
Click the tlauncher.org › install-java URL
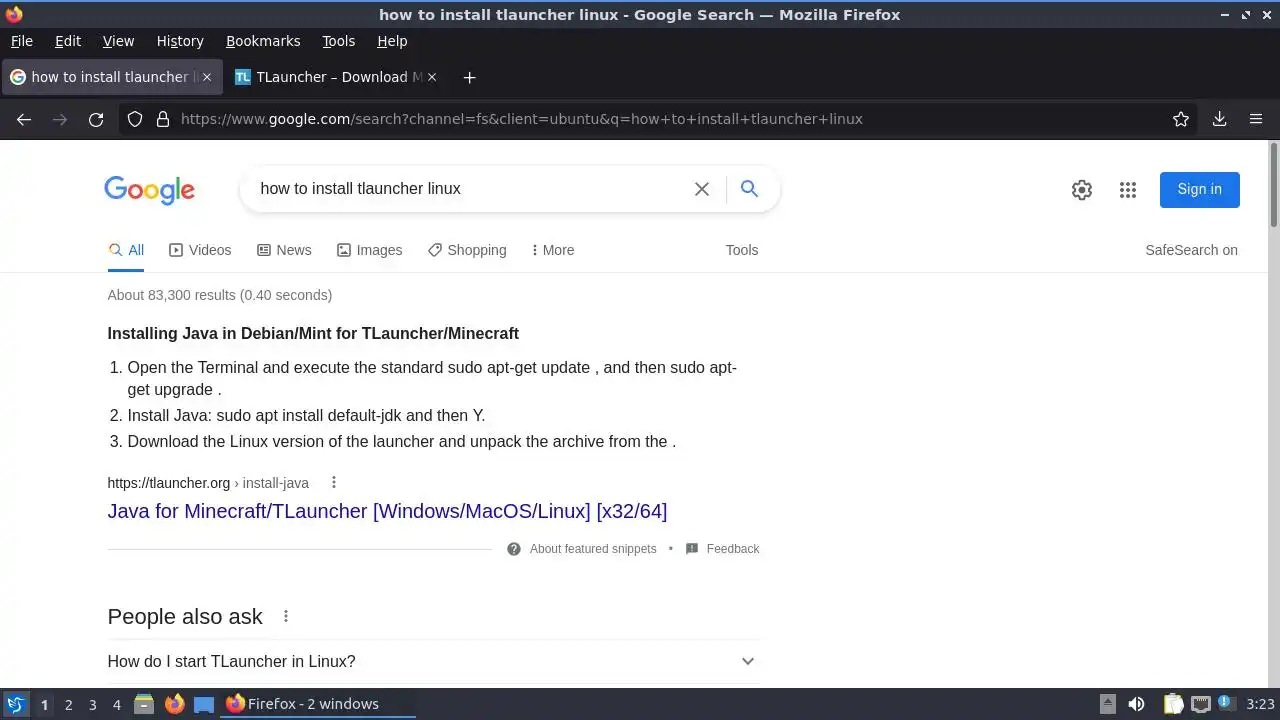pos(208,483)
